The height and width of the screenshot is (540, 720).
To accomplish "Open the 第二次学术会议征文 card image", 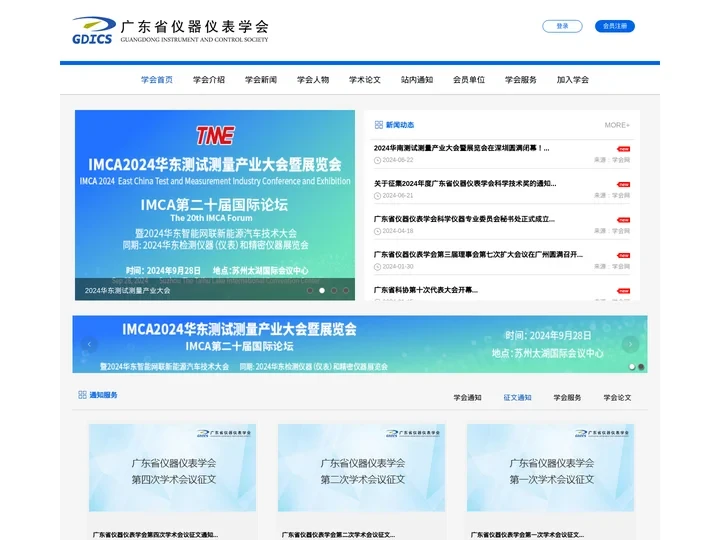I will pyautogui.click(x=361, y=467).
